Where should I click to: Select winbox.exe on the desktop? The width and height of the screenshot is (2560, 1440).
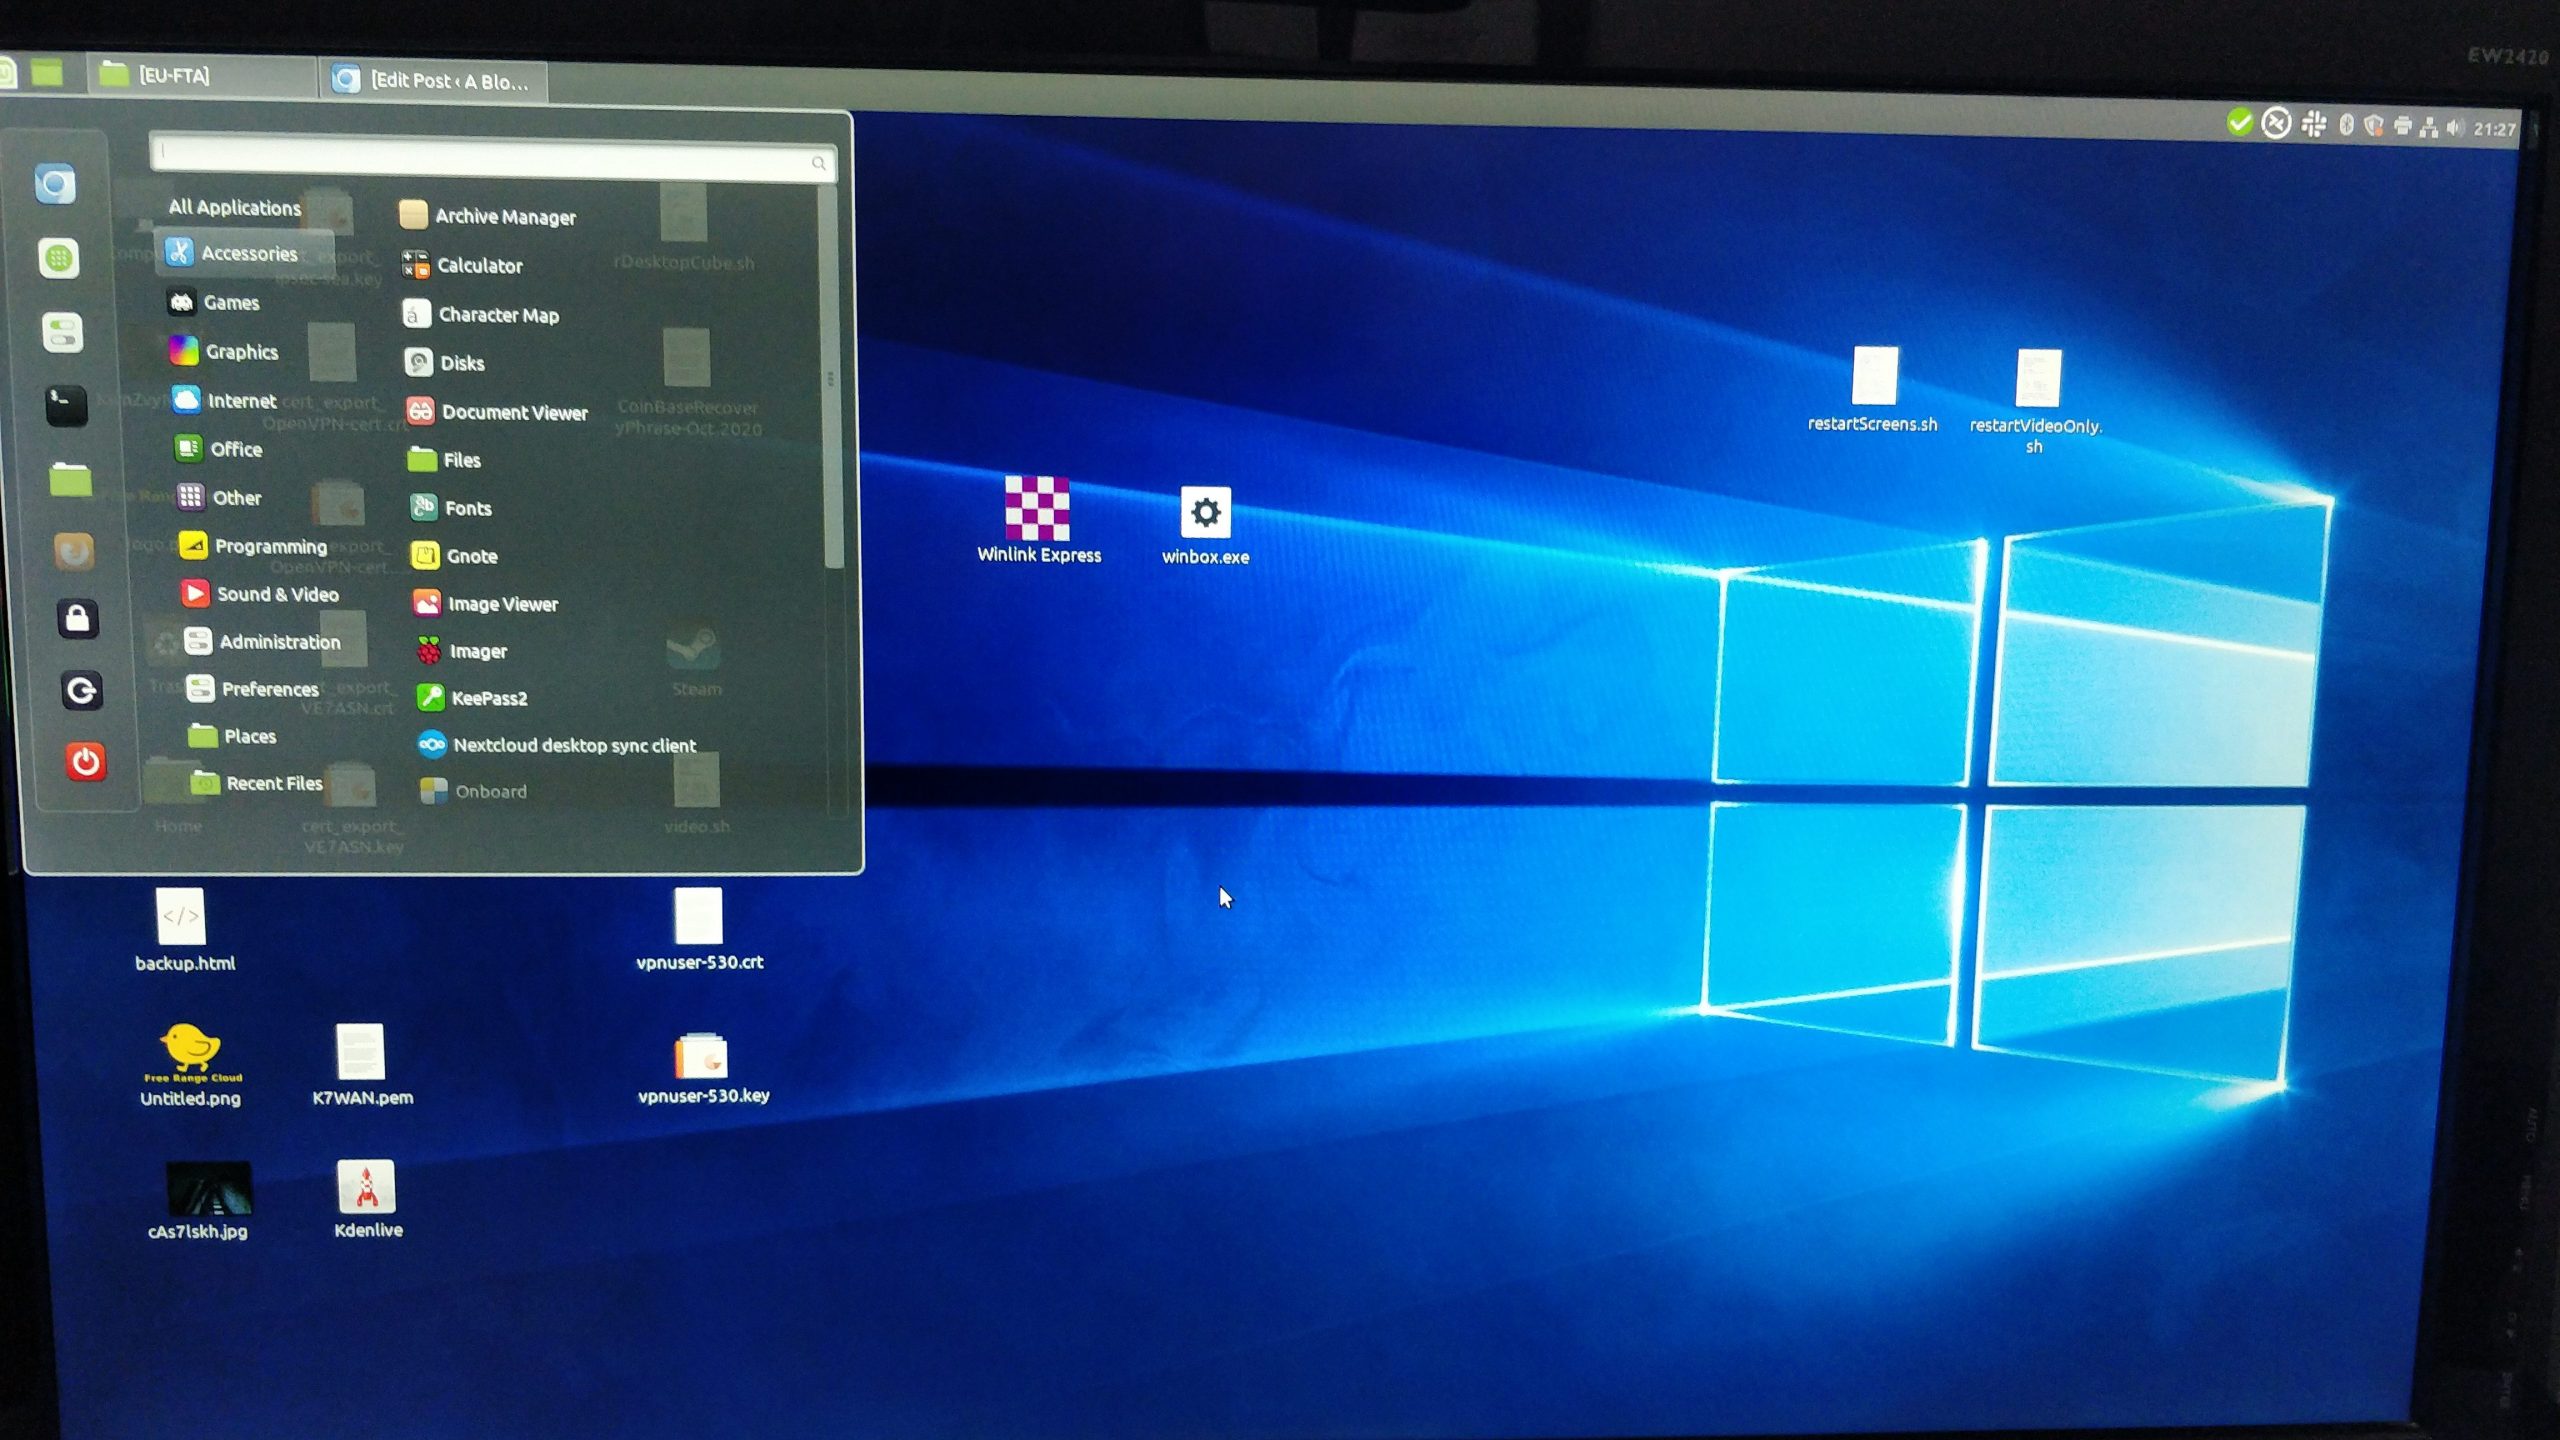1205,526
